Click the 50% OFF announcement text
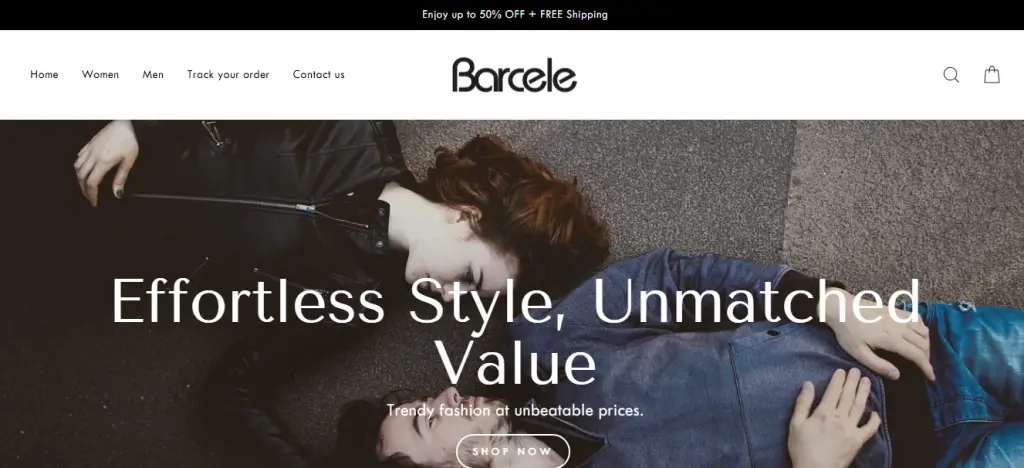1024x468 pixels. [502, 14]
